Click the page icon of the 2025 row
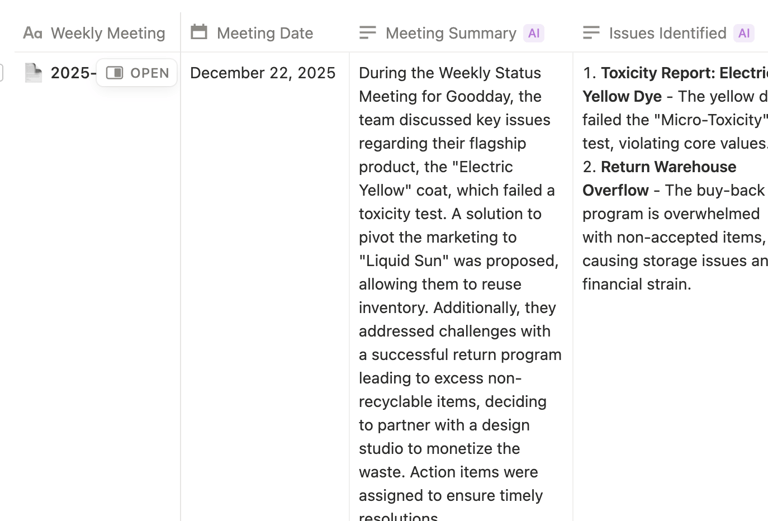 tap(34, 72)
